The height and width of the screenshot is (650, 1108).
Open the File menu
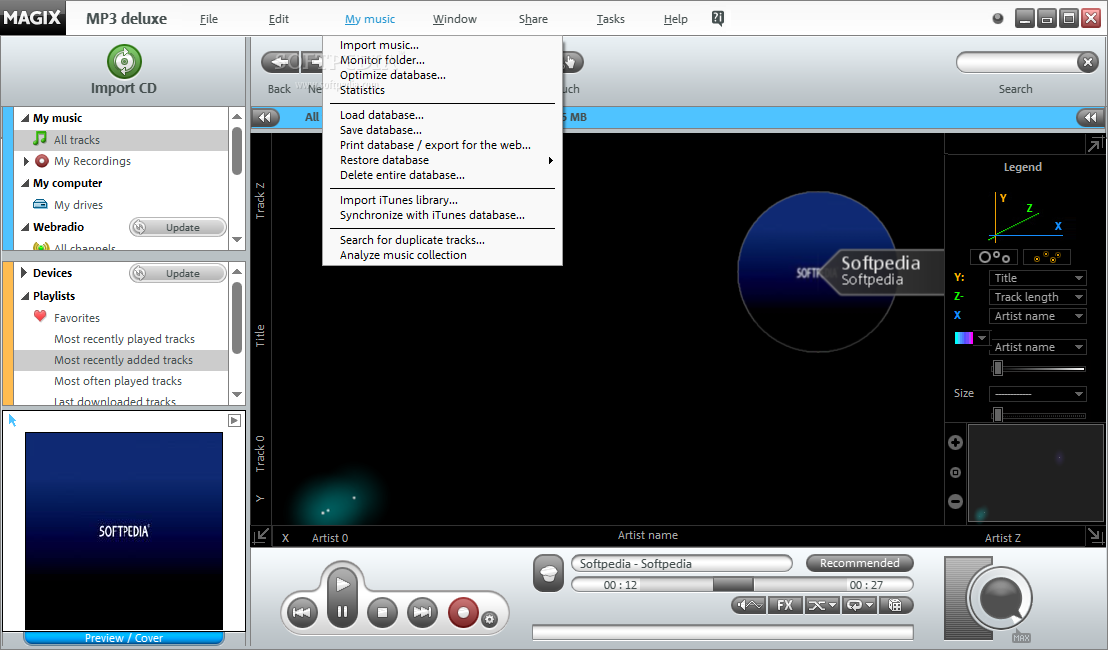(x=209, y=19)
